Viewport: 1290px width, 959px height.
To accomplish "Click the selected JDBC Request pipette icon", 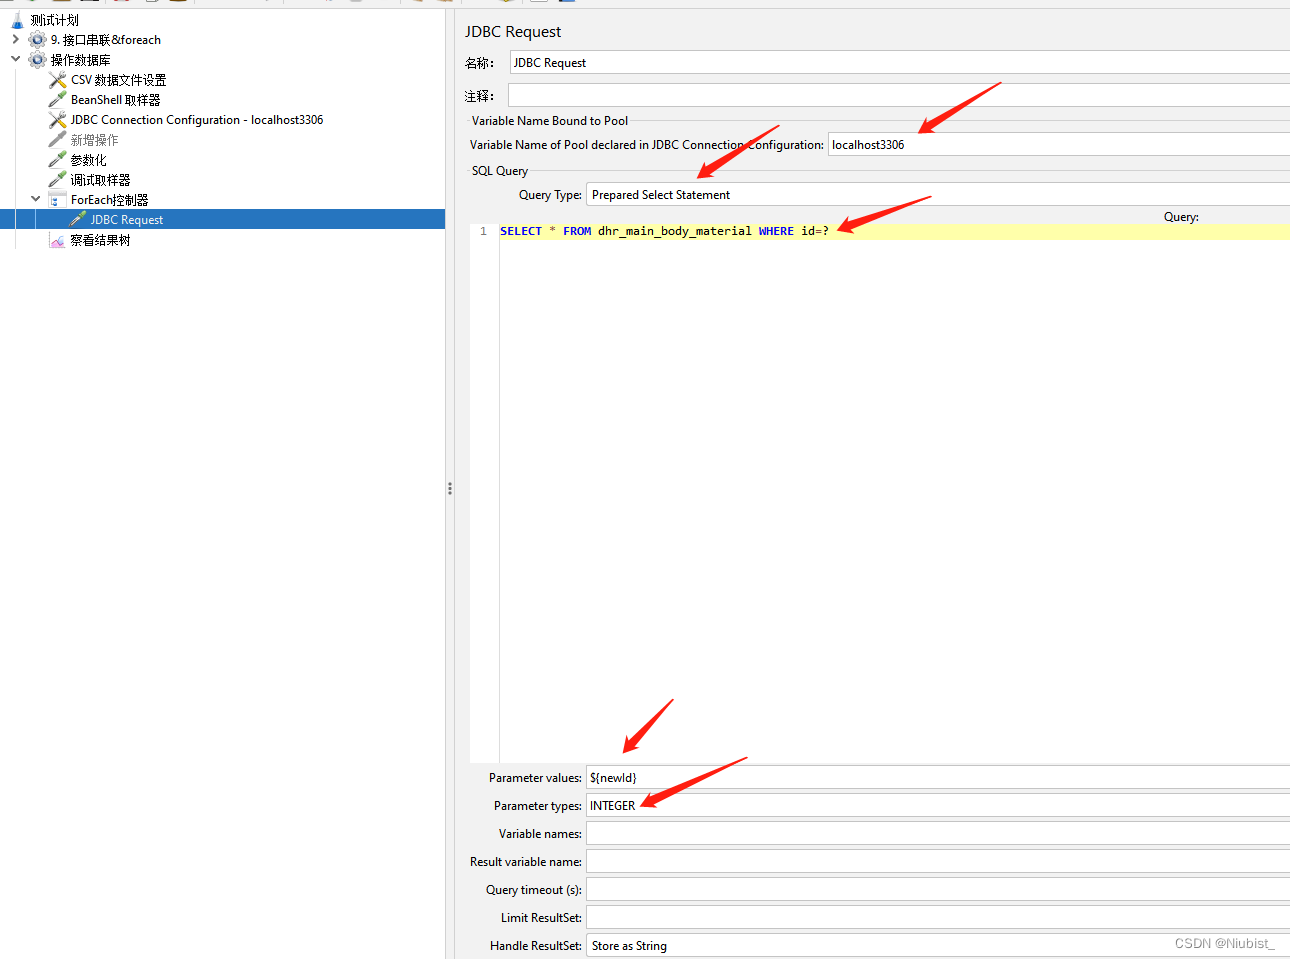I will [78, 219].
